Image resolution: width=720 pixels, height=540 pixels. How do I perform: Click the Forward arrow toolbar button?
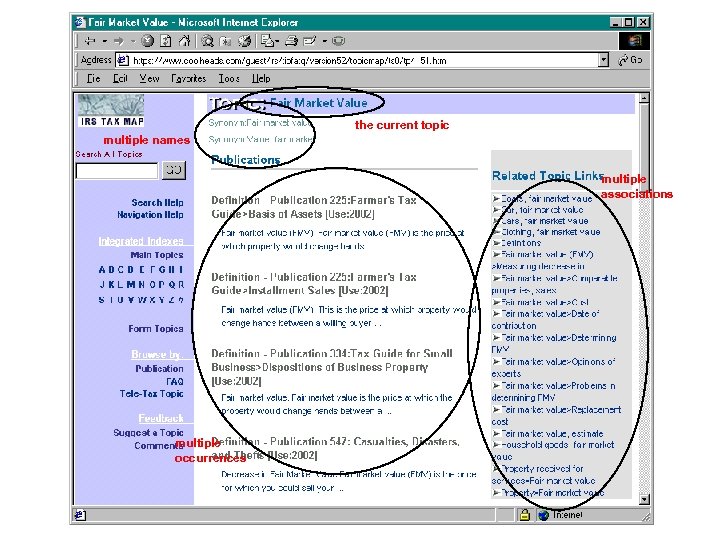click(118, 41)
